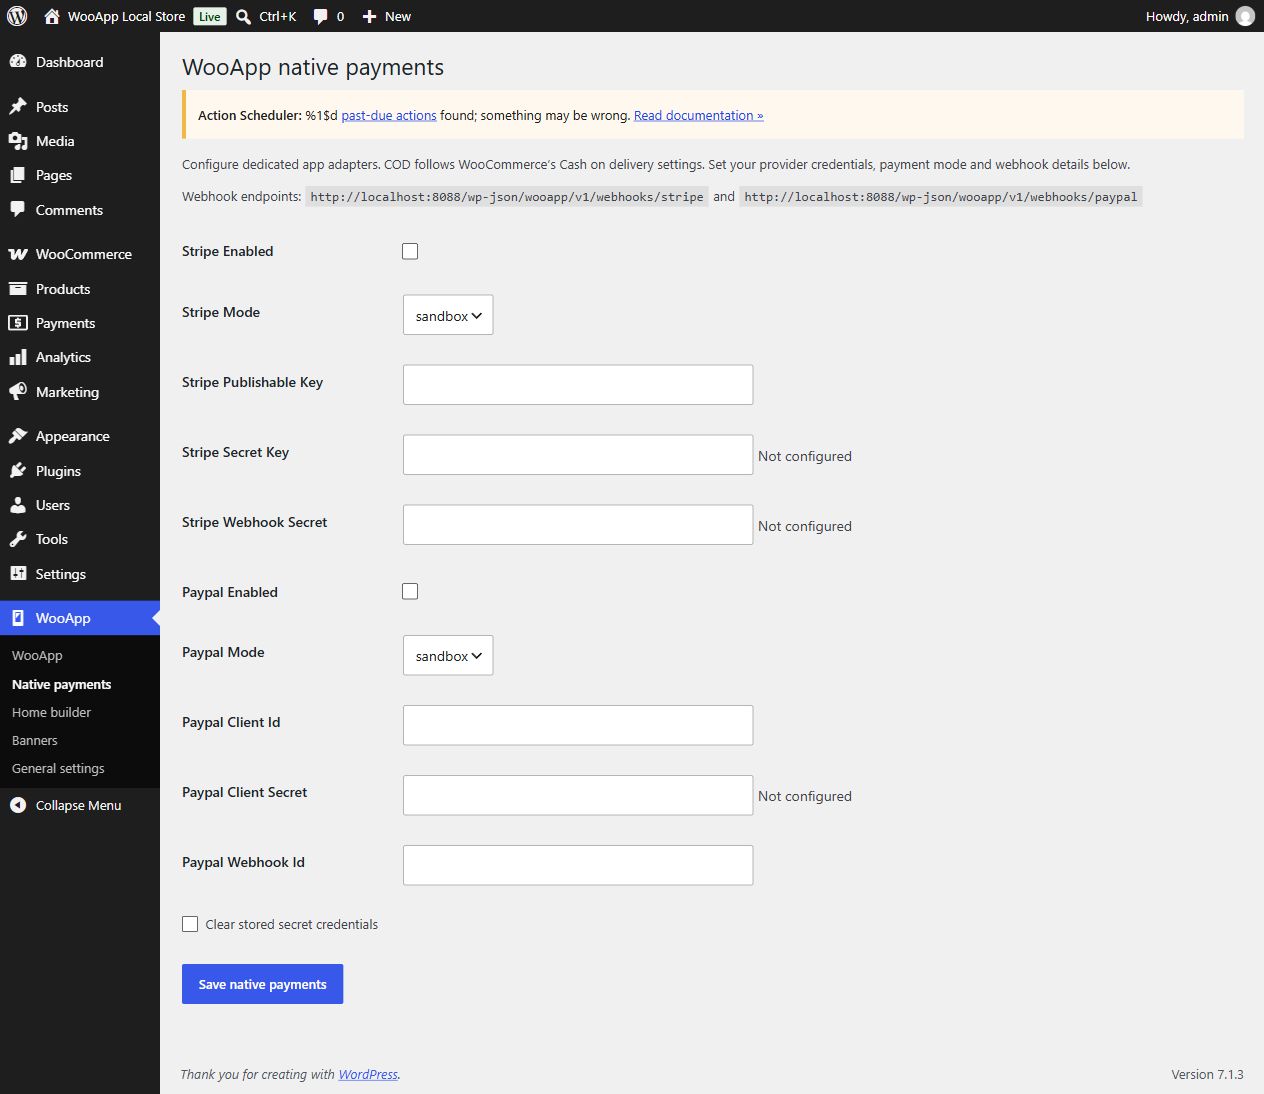This screenshot has height=1094, width=1264.
Task: Click the Plugins plug icon
Action: (18, 471)
